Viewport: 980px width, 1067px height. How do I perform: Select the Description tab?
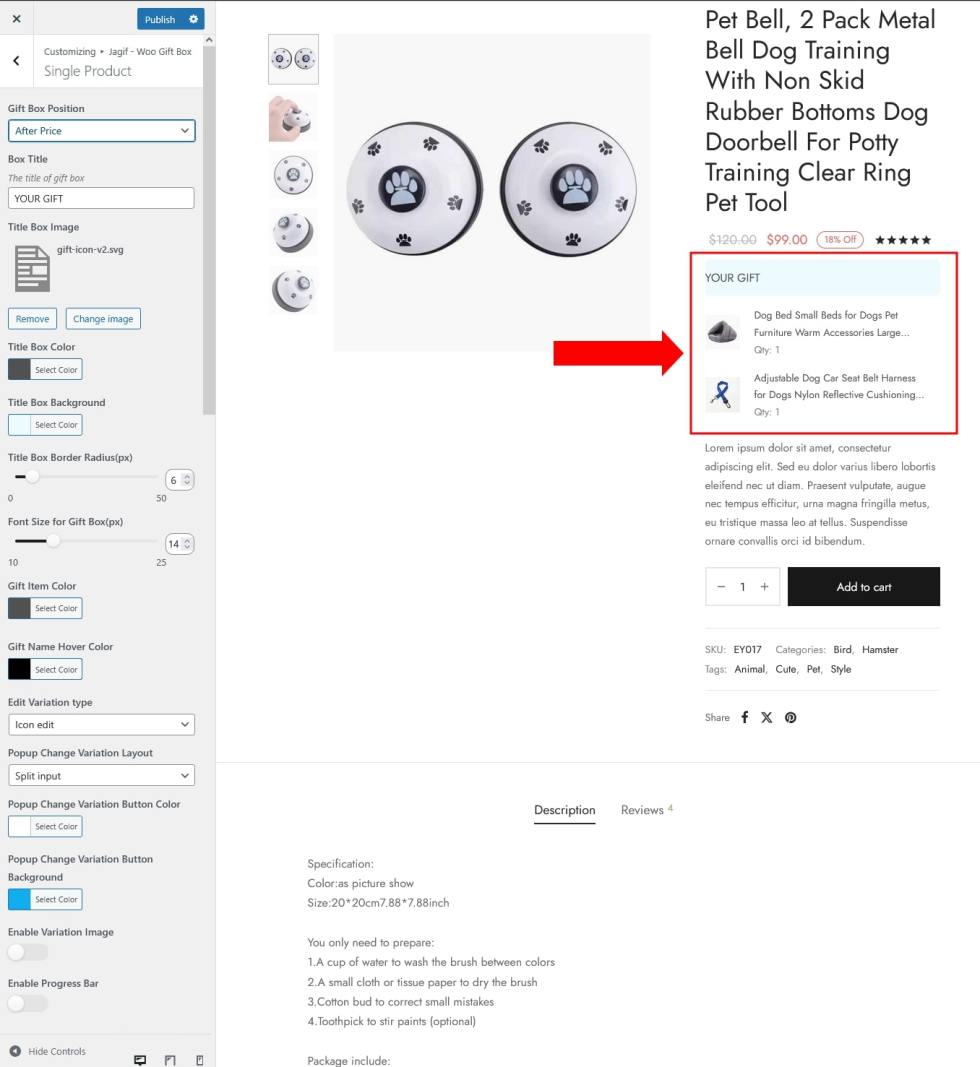tap(564, 810)
